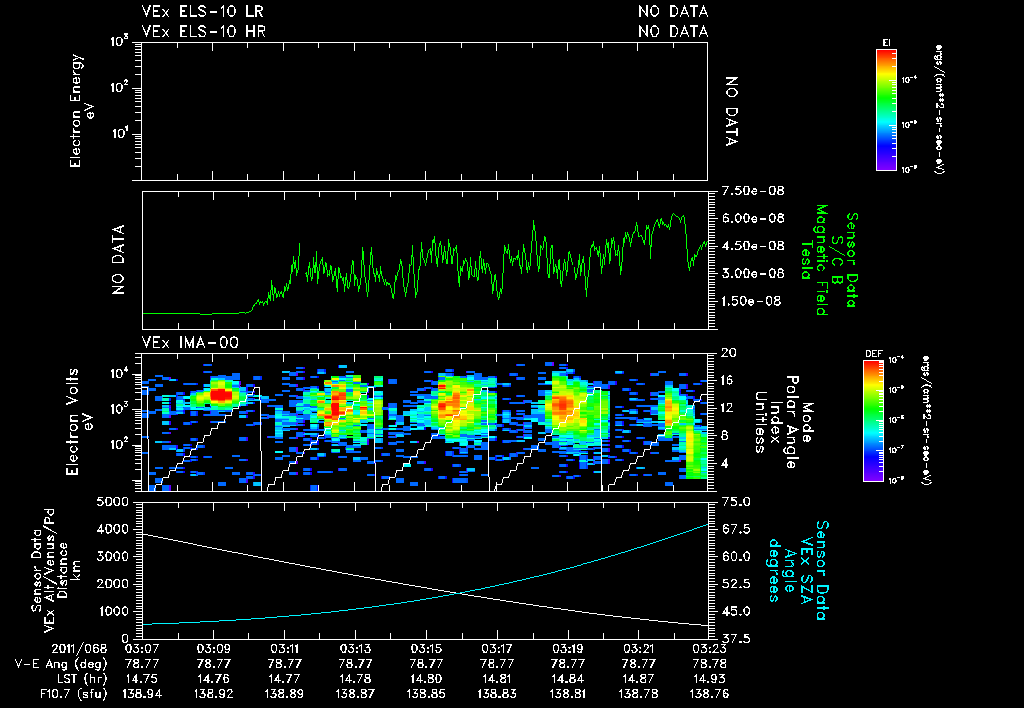The width and height of the screenshot is (1024, 708).
Task: Click the 03:11 time tick label
Action: click(x=284, y=649)
